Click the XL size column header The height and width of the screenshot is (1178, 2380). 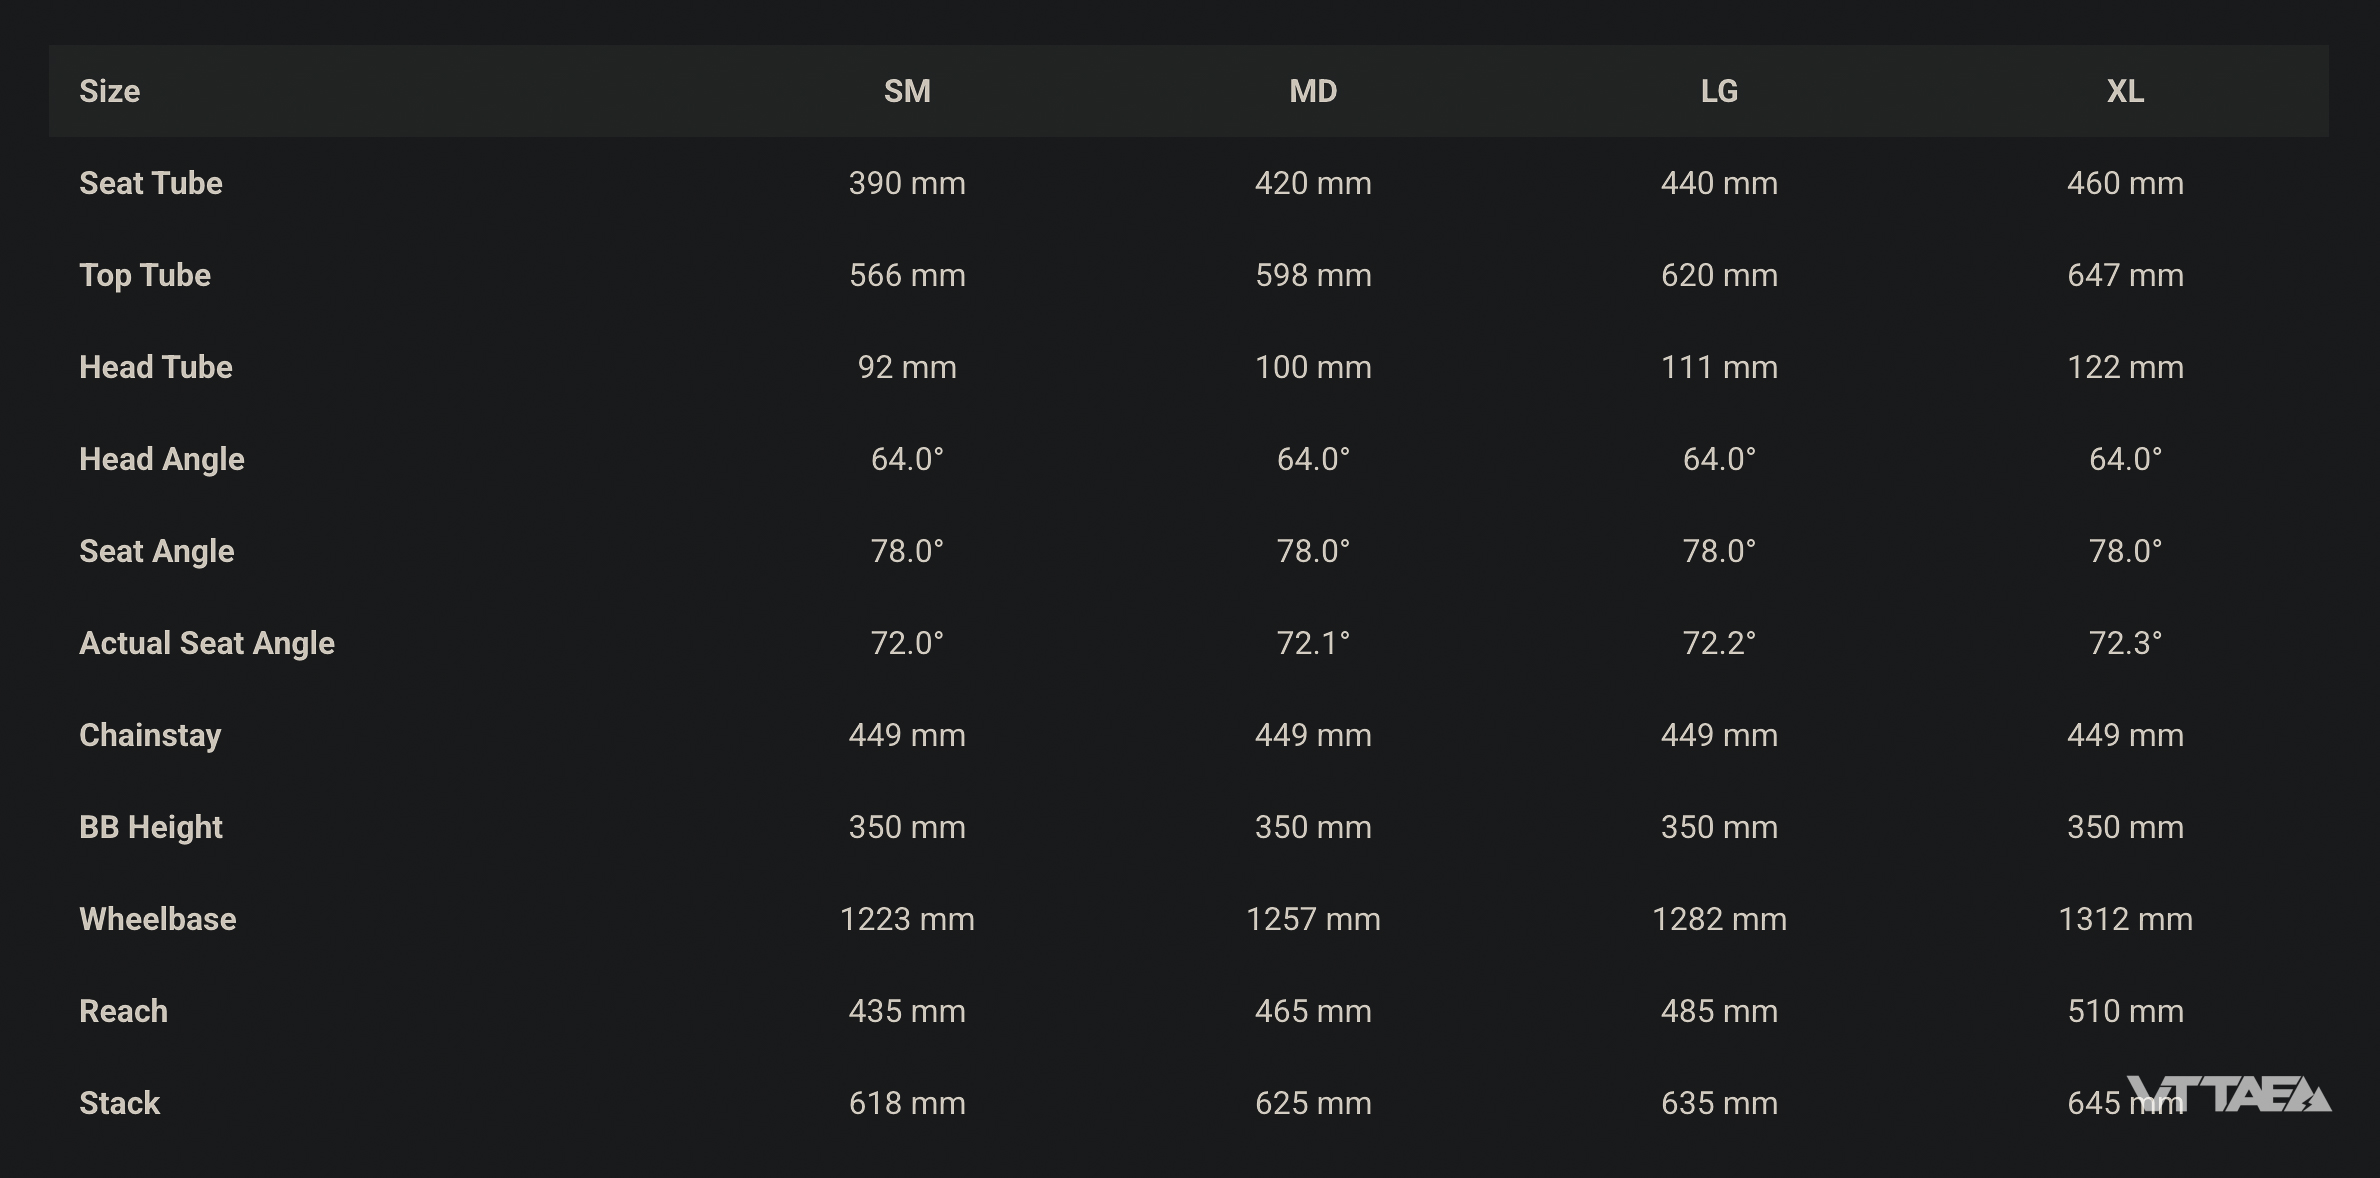[x=2125, y=91]
